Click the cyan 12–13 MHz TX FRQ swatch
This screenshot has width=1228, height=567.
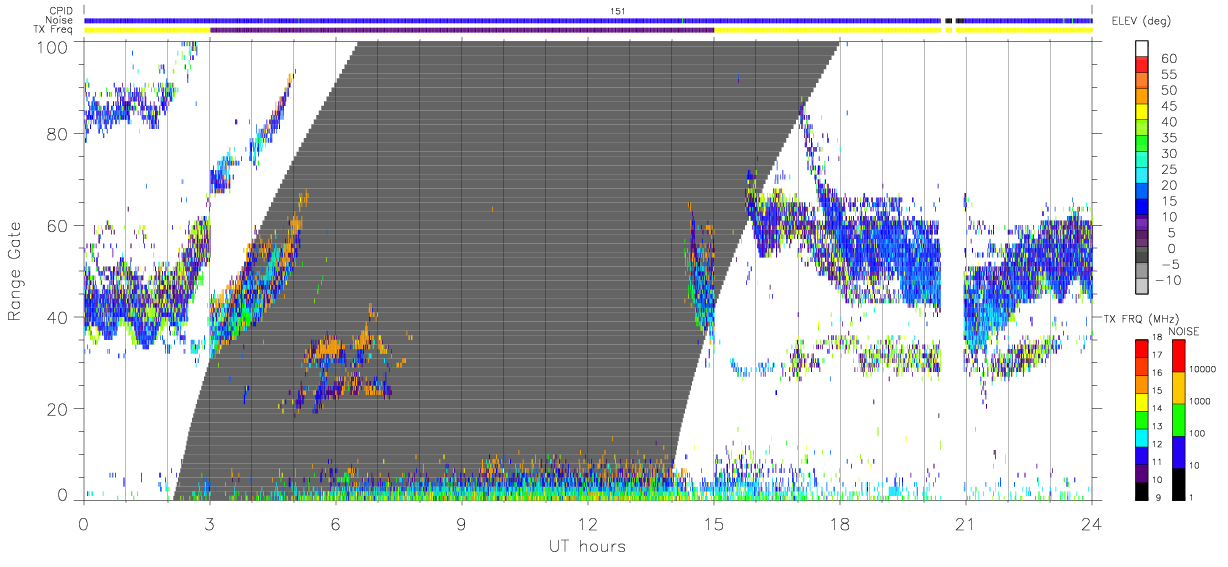[1142, 437]
